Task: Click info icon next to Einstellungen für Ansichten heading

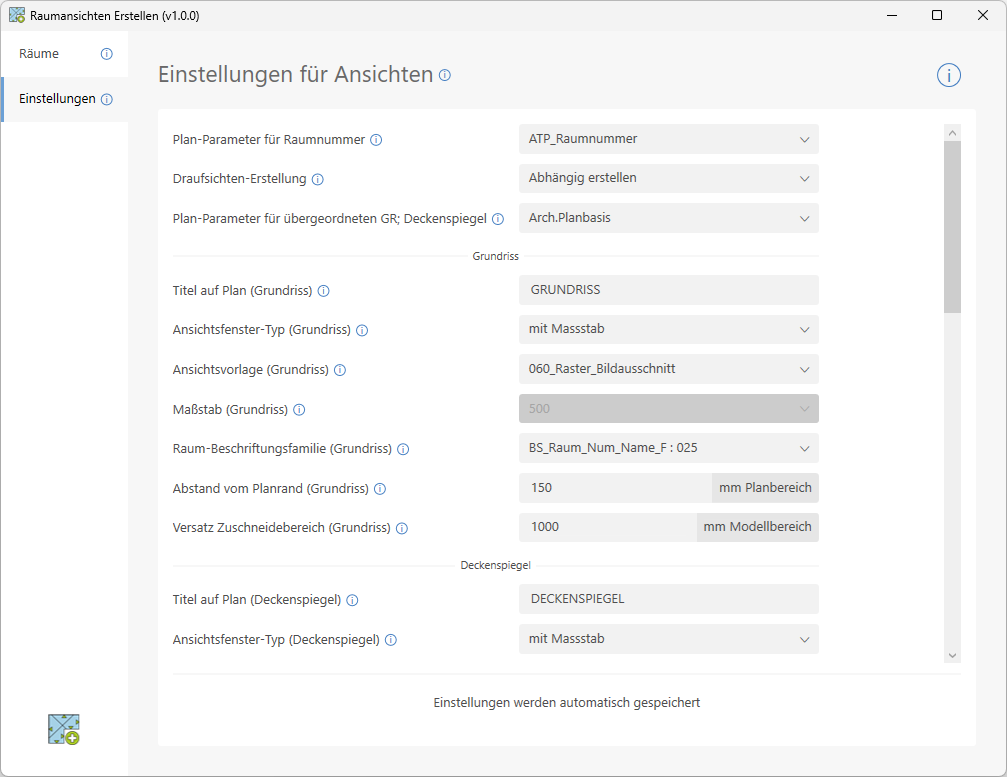Action: [445, 75]
